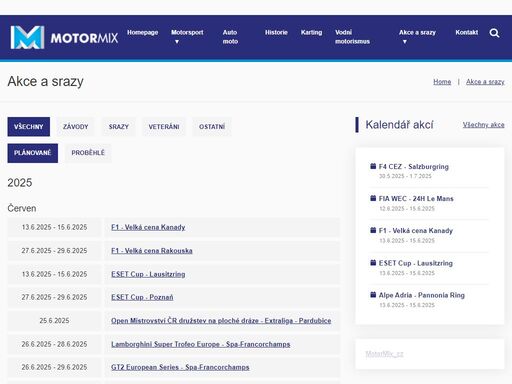Viewport: 512px width, 384px height.
Task: Expand the Motorsport dropdown arrow
Action: (x=177, y=42)
